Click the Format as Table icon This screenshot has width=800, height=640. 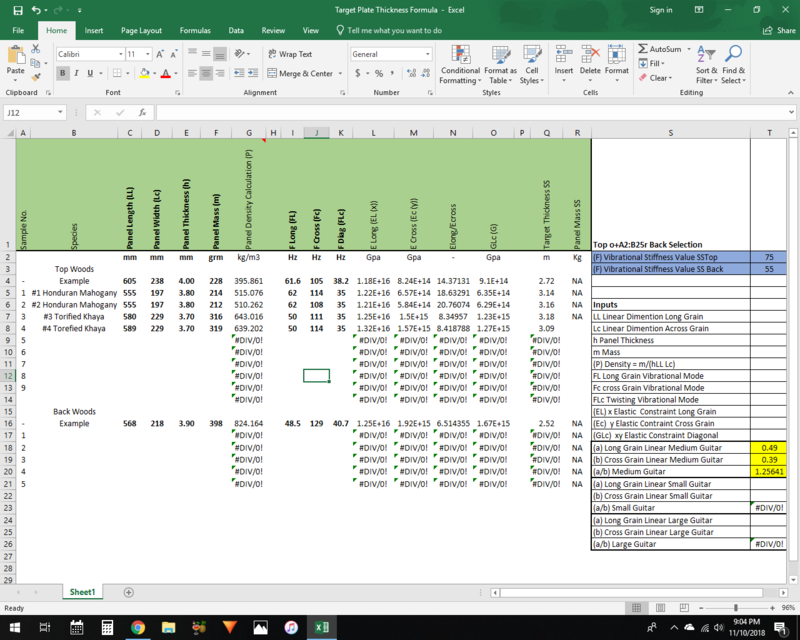tap(501, 54)
